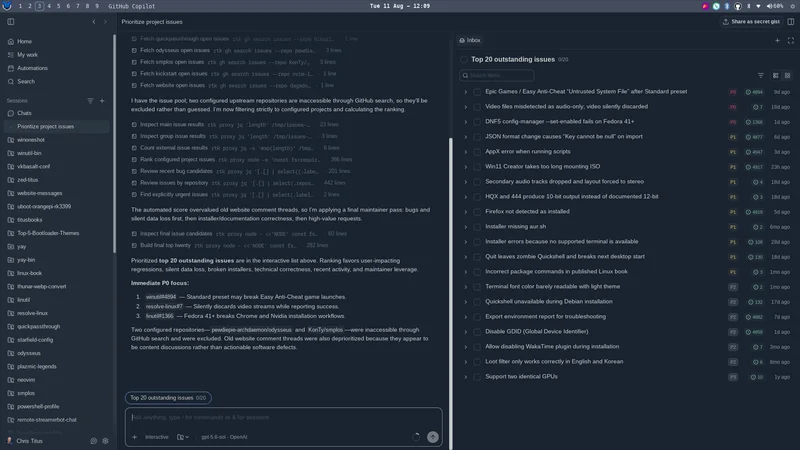
Task: Change the gpt model selector
Action: tap(224, 437)
